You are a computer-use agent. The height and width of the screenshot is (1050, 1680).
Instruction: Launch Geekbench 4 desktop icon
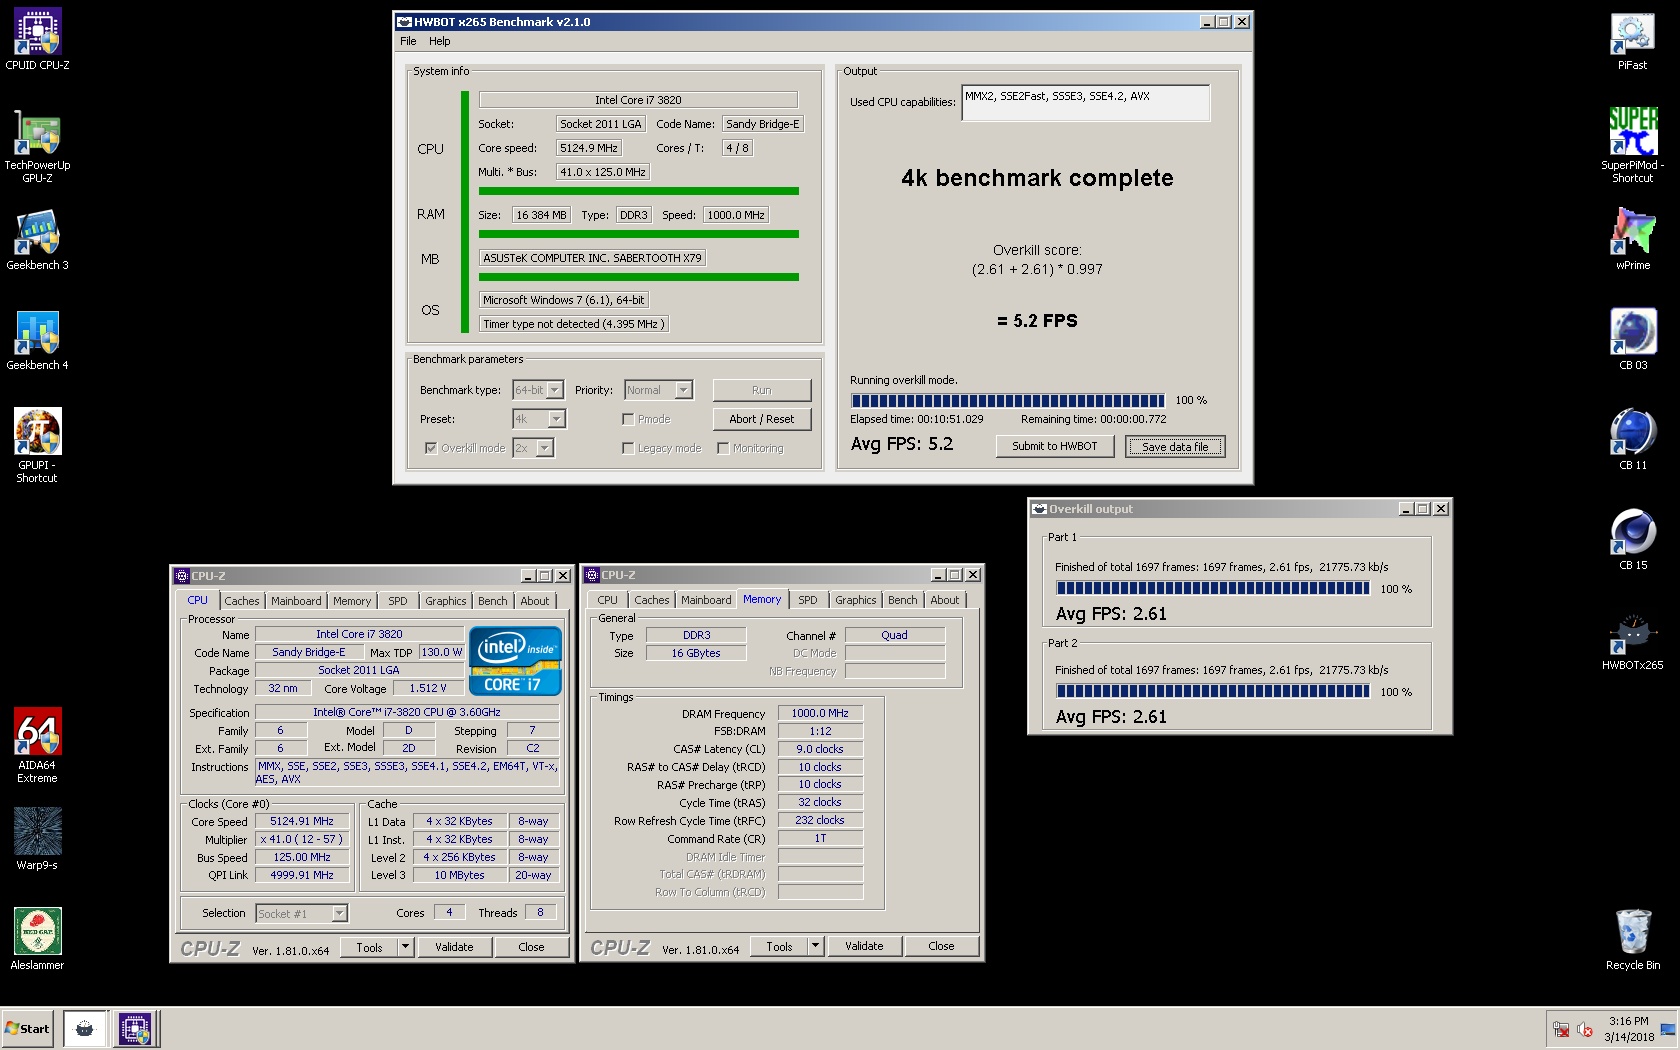(x=37, y=340)
